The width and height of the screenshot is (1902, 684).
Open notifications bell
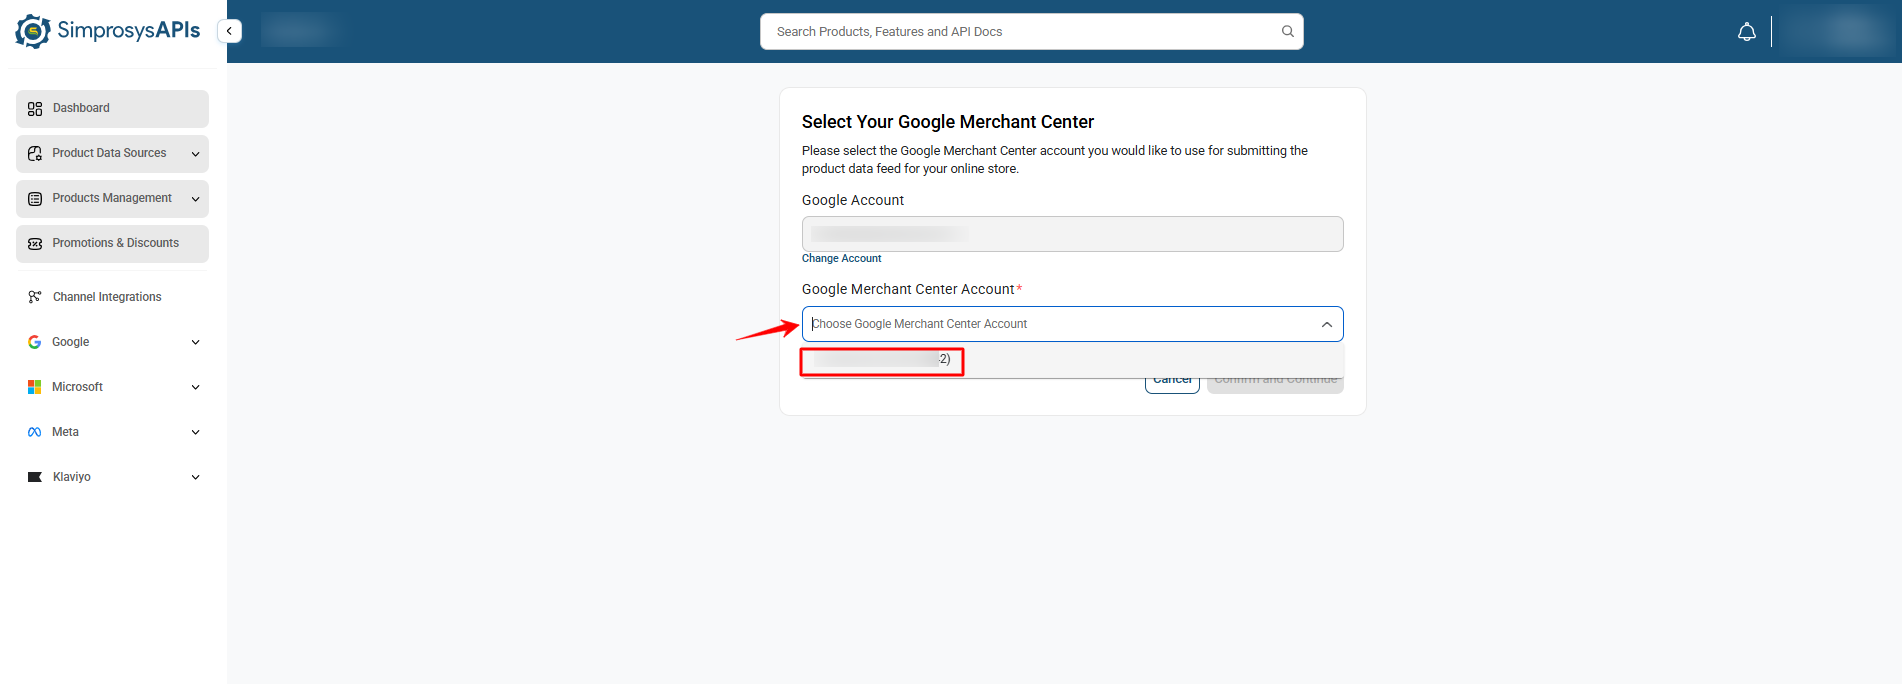click(x=1746, y=32)
